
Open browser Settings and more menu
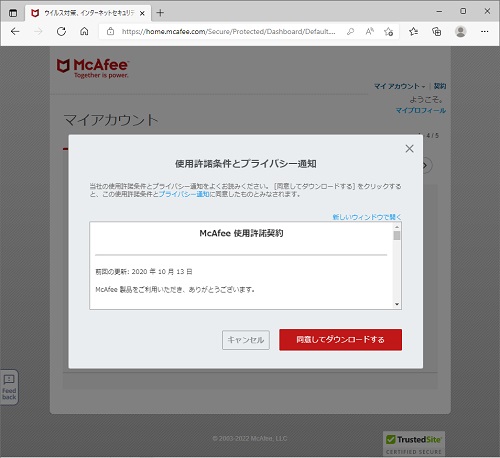(485, 32)
